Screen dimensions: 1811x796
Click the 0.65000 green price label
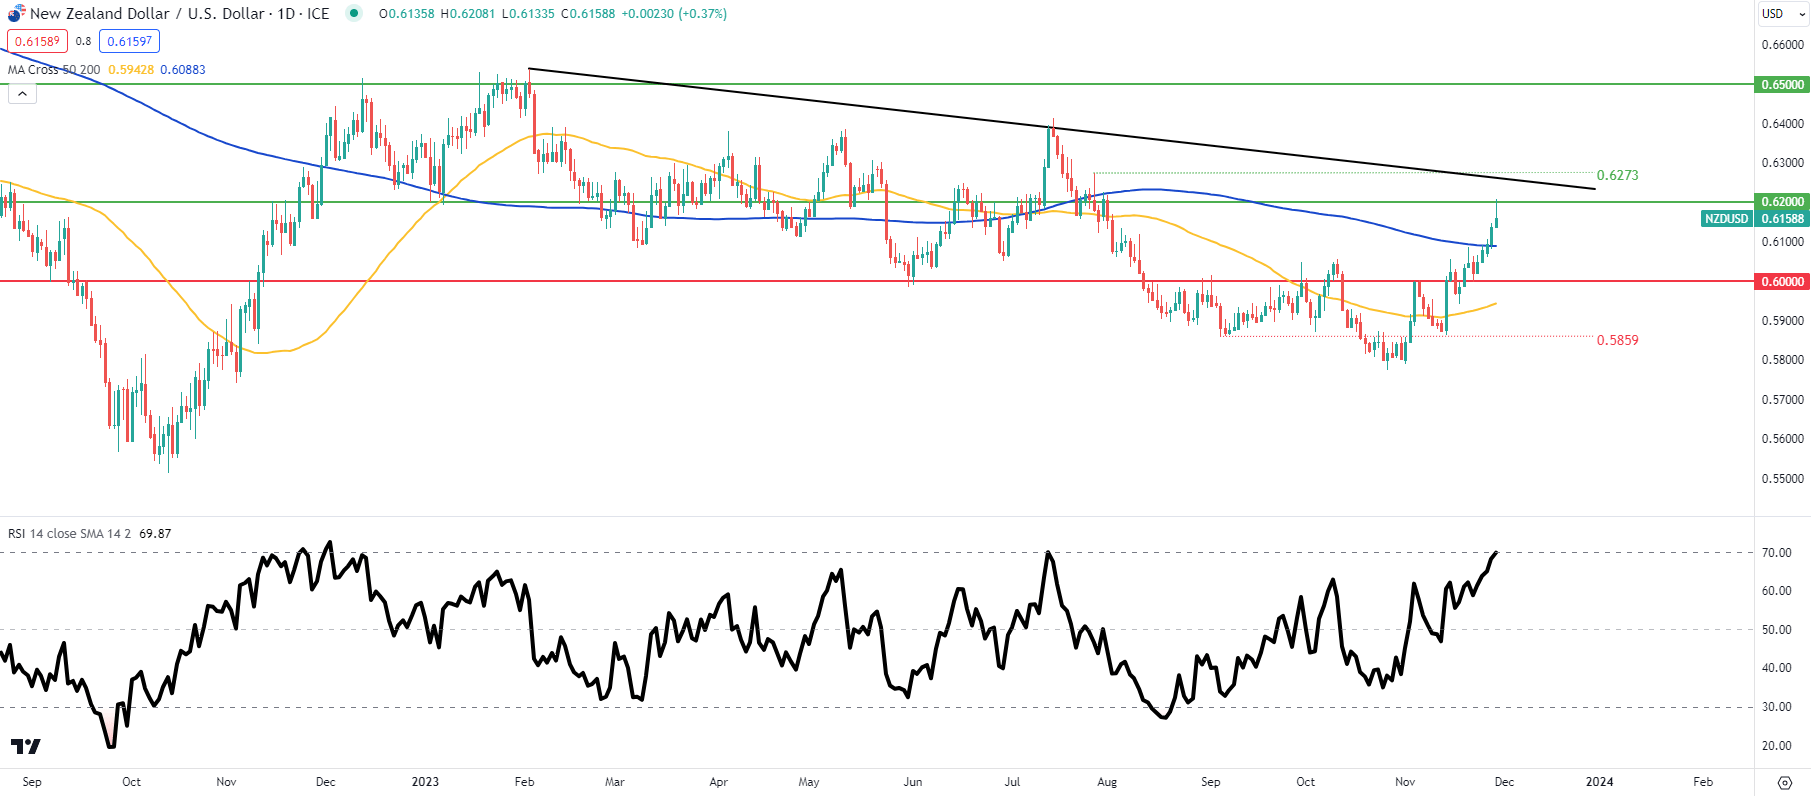(x=1782, y=84)
